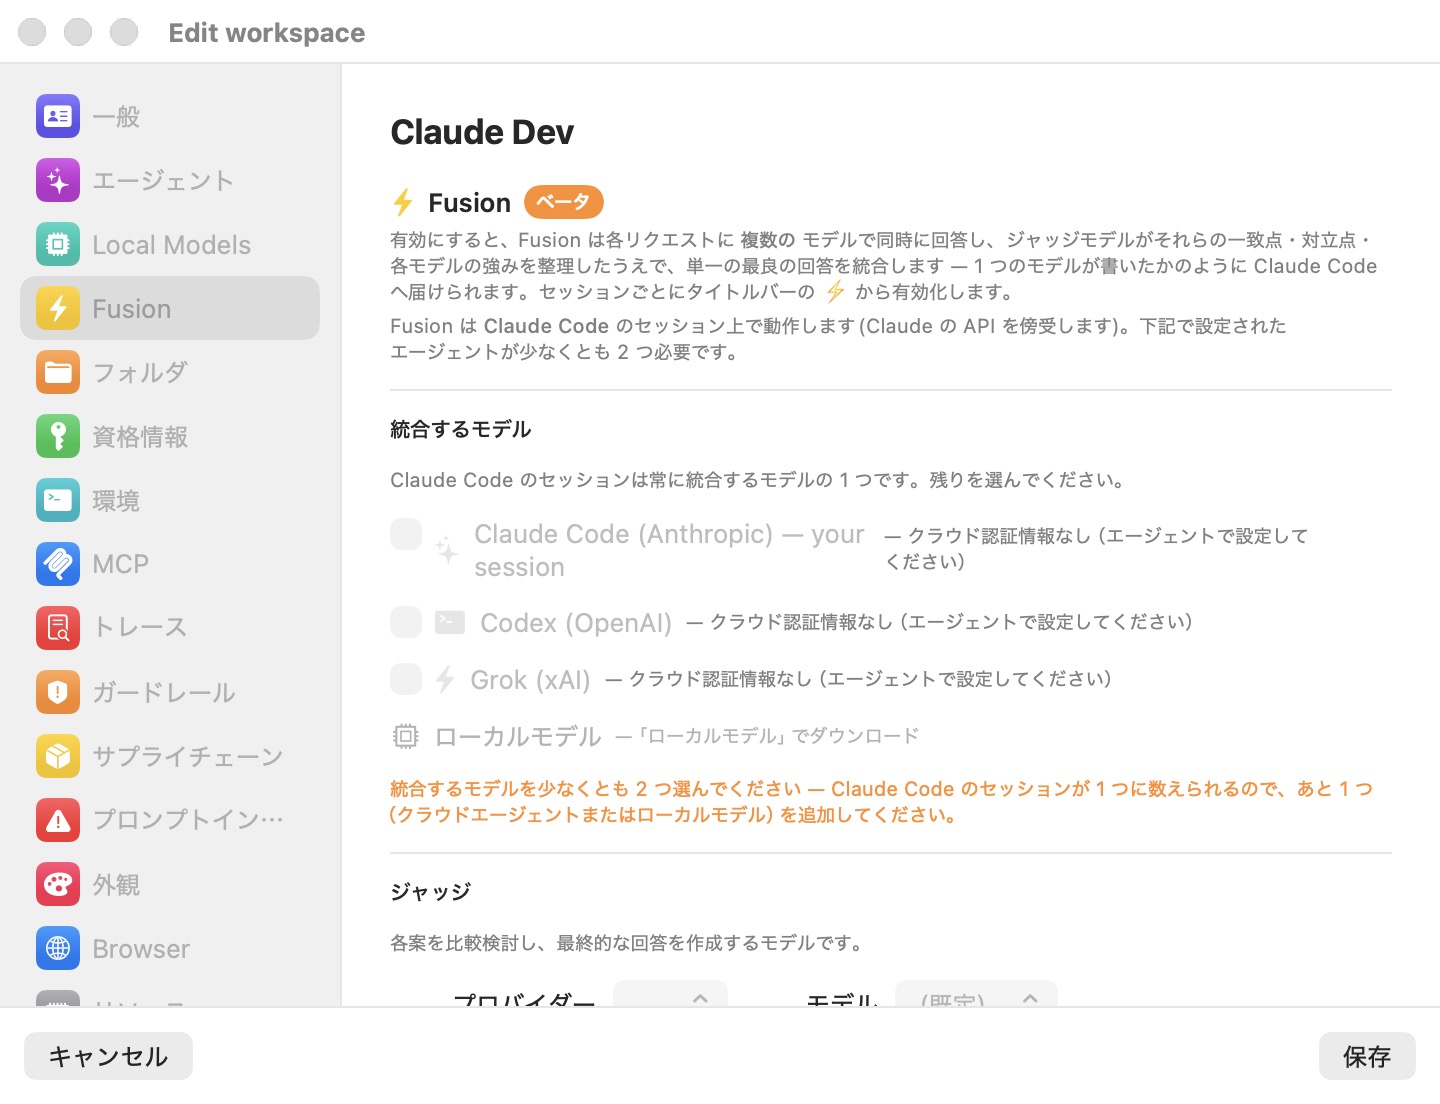Click the キャンセル button
The image size is (1440, 1104).
coord(108,1056)
